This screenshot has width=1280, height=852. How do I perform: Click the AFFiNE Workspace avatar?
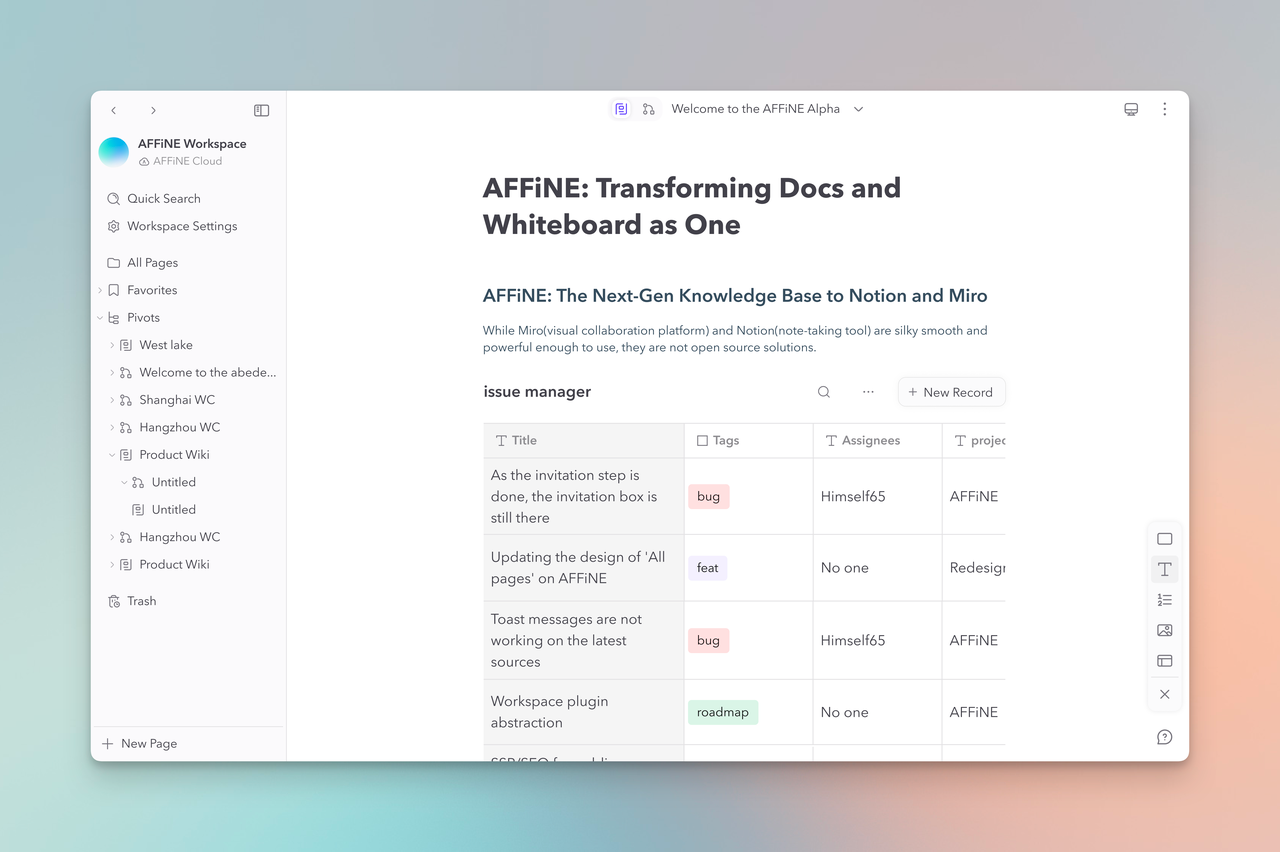click(x=114, y=152)
